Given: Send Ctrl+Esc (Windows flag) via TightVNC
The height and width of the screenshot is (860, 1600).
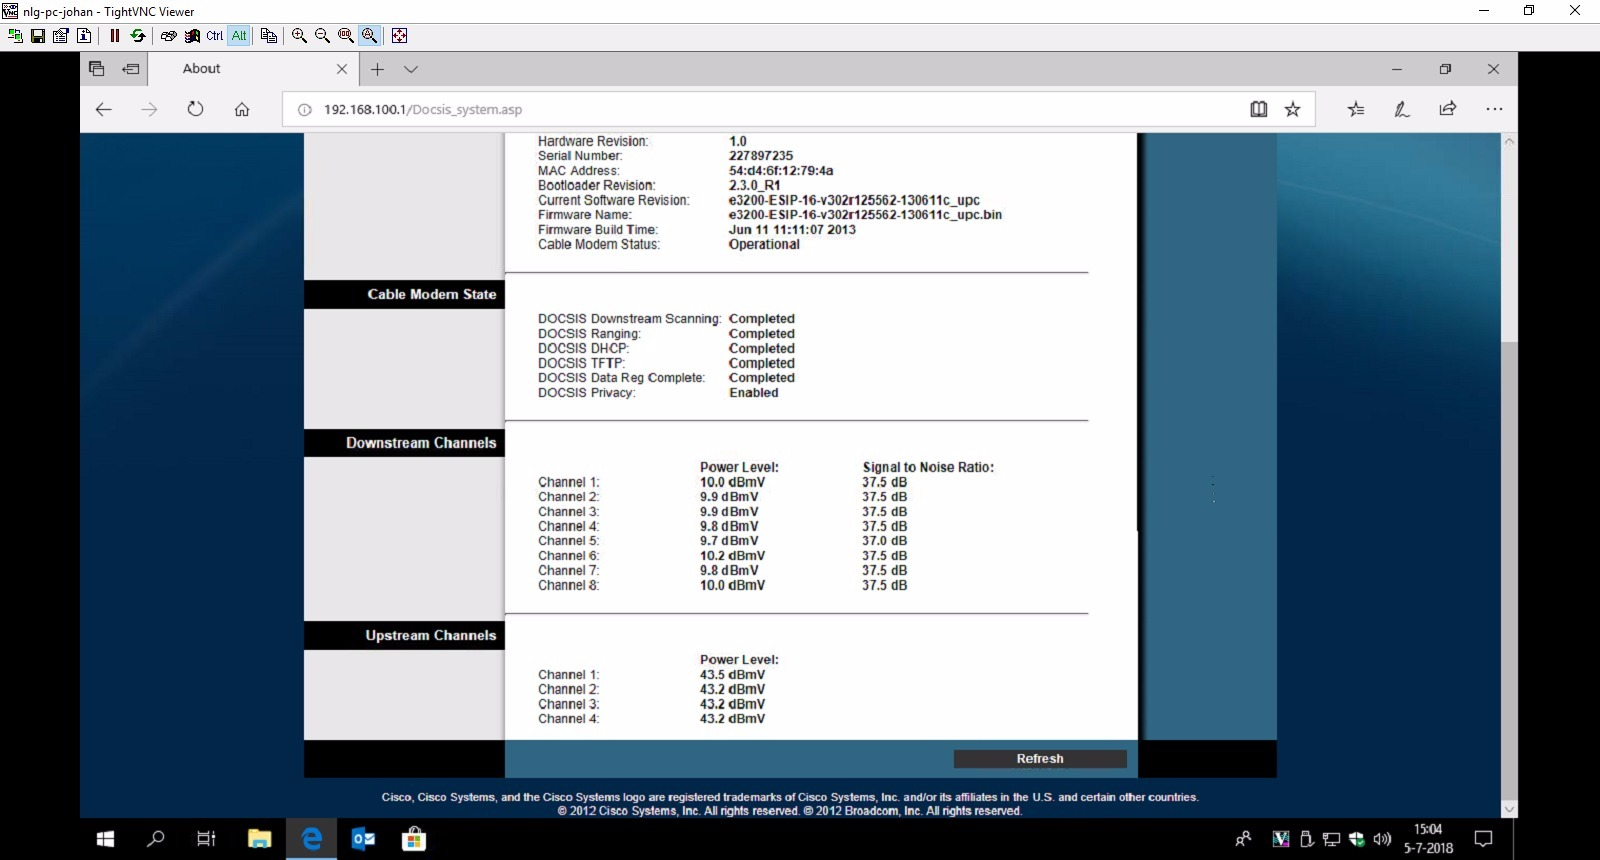Looking at the screenshot, I should pyautogui.click(x=192, y=36).
